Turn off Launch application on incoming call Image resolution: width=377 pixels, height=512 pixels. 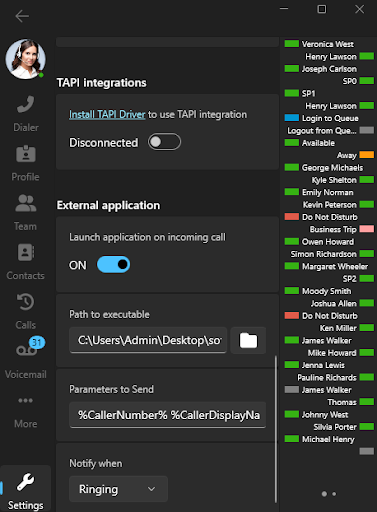click(113, 265)
